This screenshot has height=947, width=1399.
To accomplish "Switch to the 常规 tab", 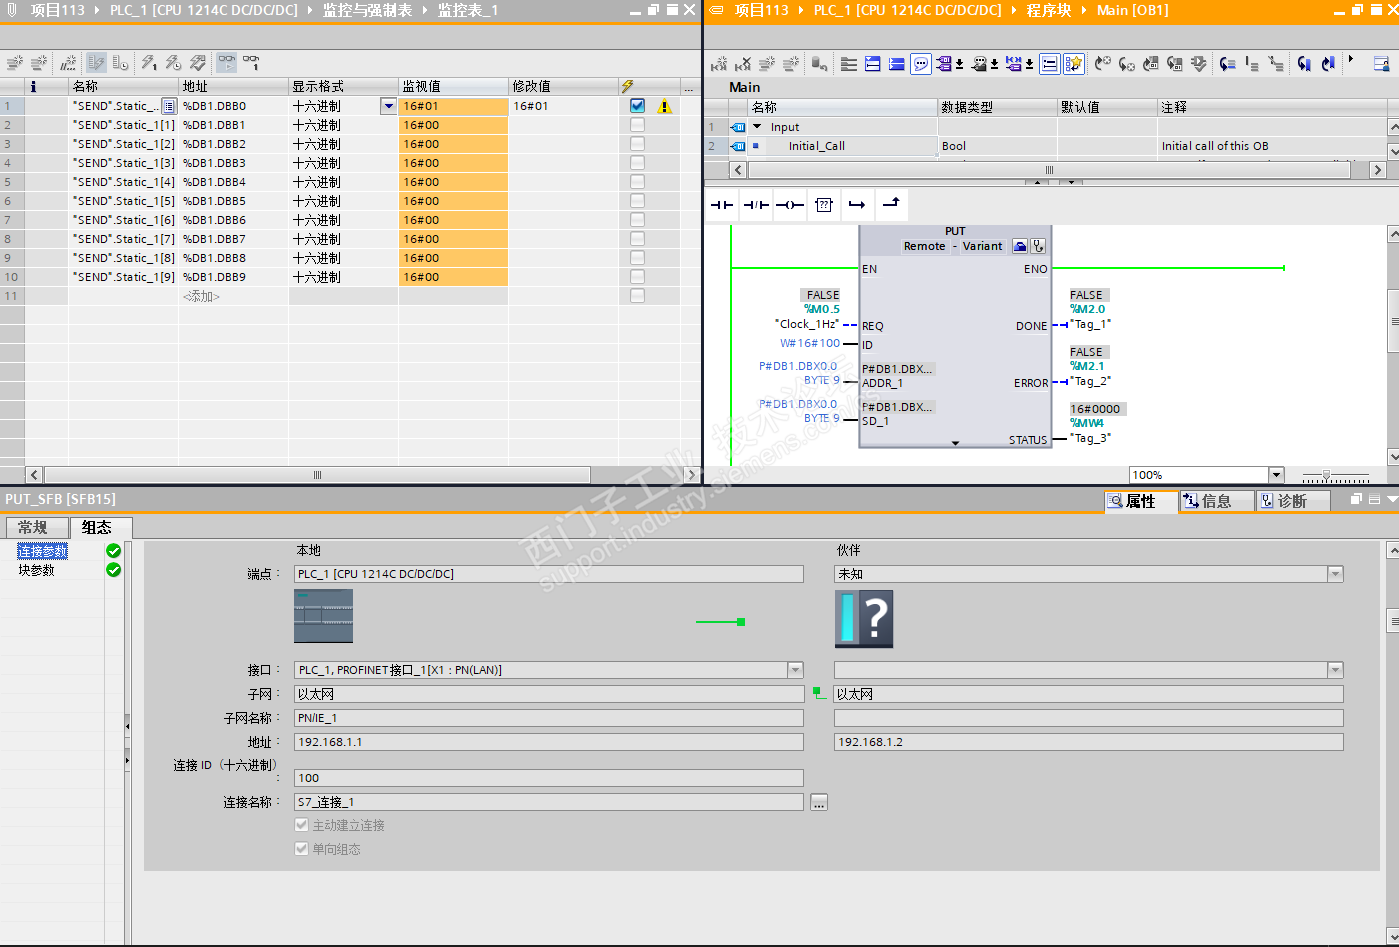I will click(33, 527).
